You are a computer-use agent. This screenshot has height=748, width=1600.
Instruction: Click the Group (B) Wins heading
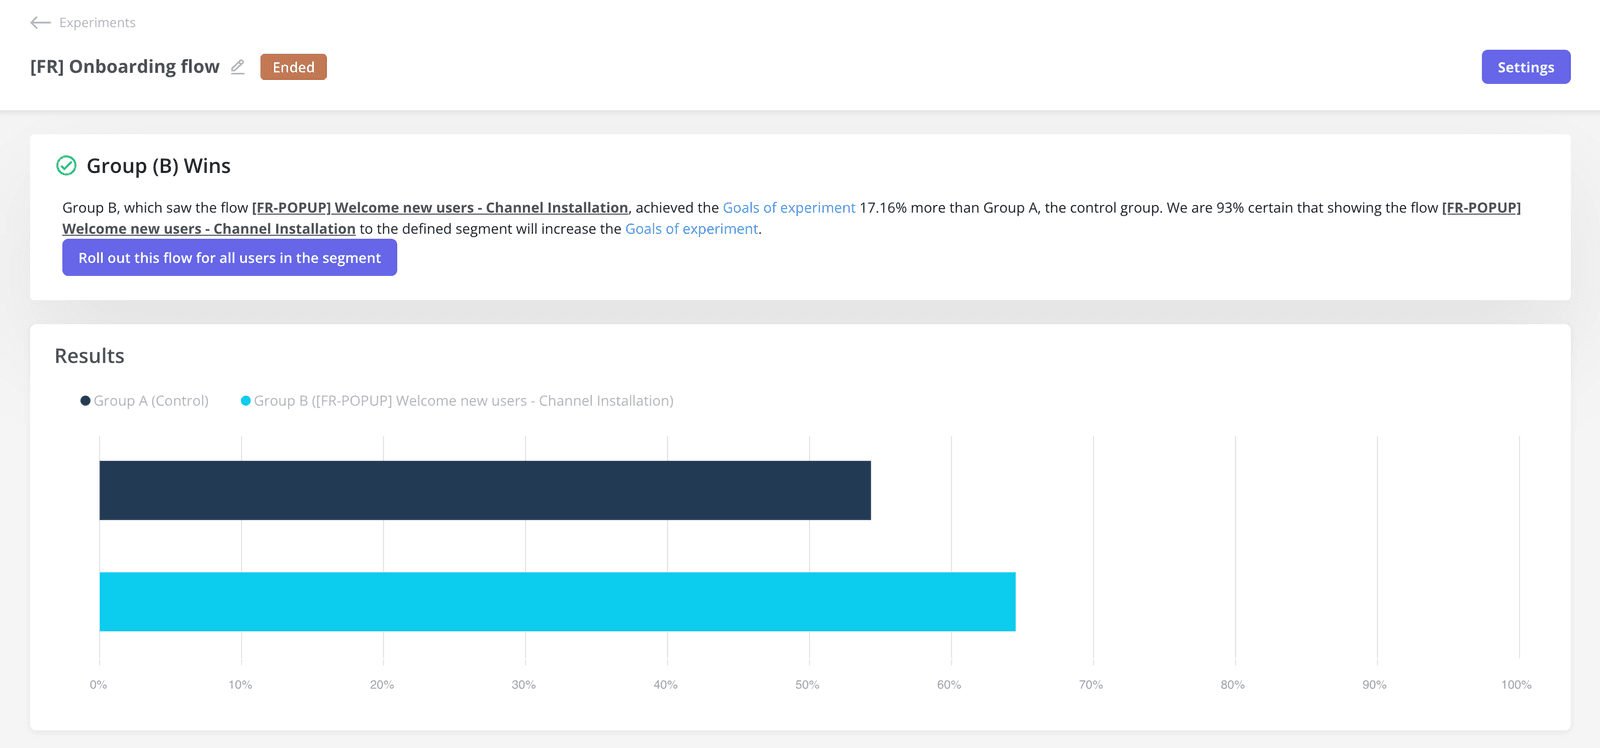pos(158,166)
